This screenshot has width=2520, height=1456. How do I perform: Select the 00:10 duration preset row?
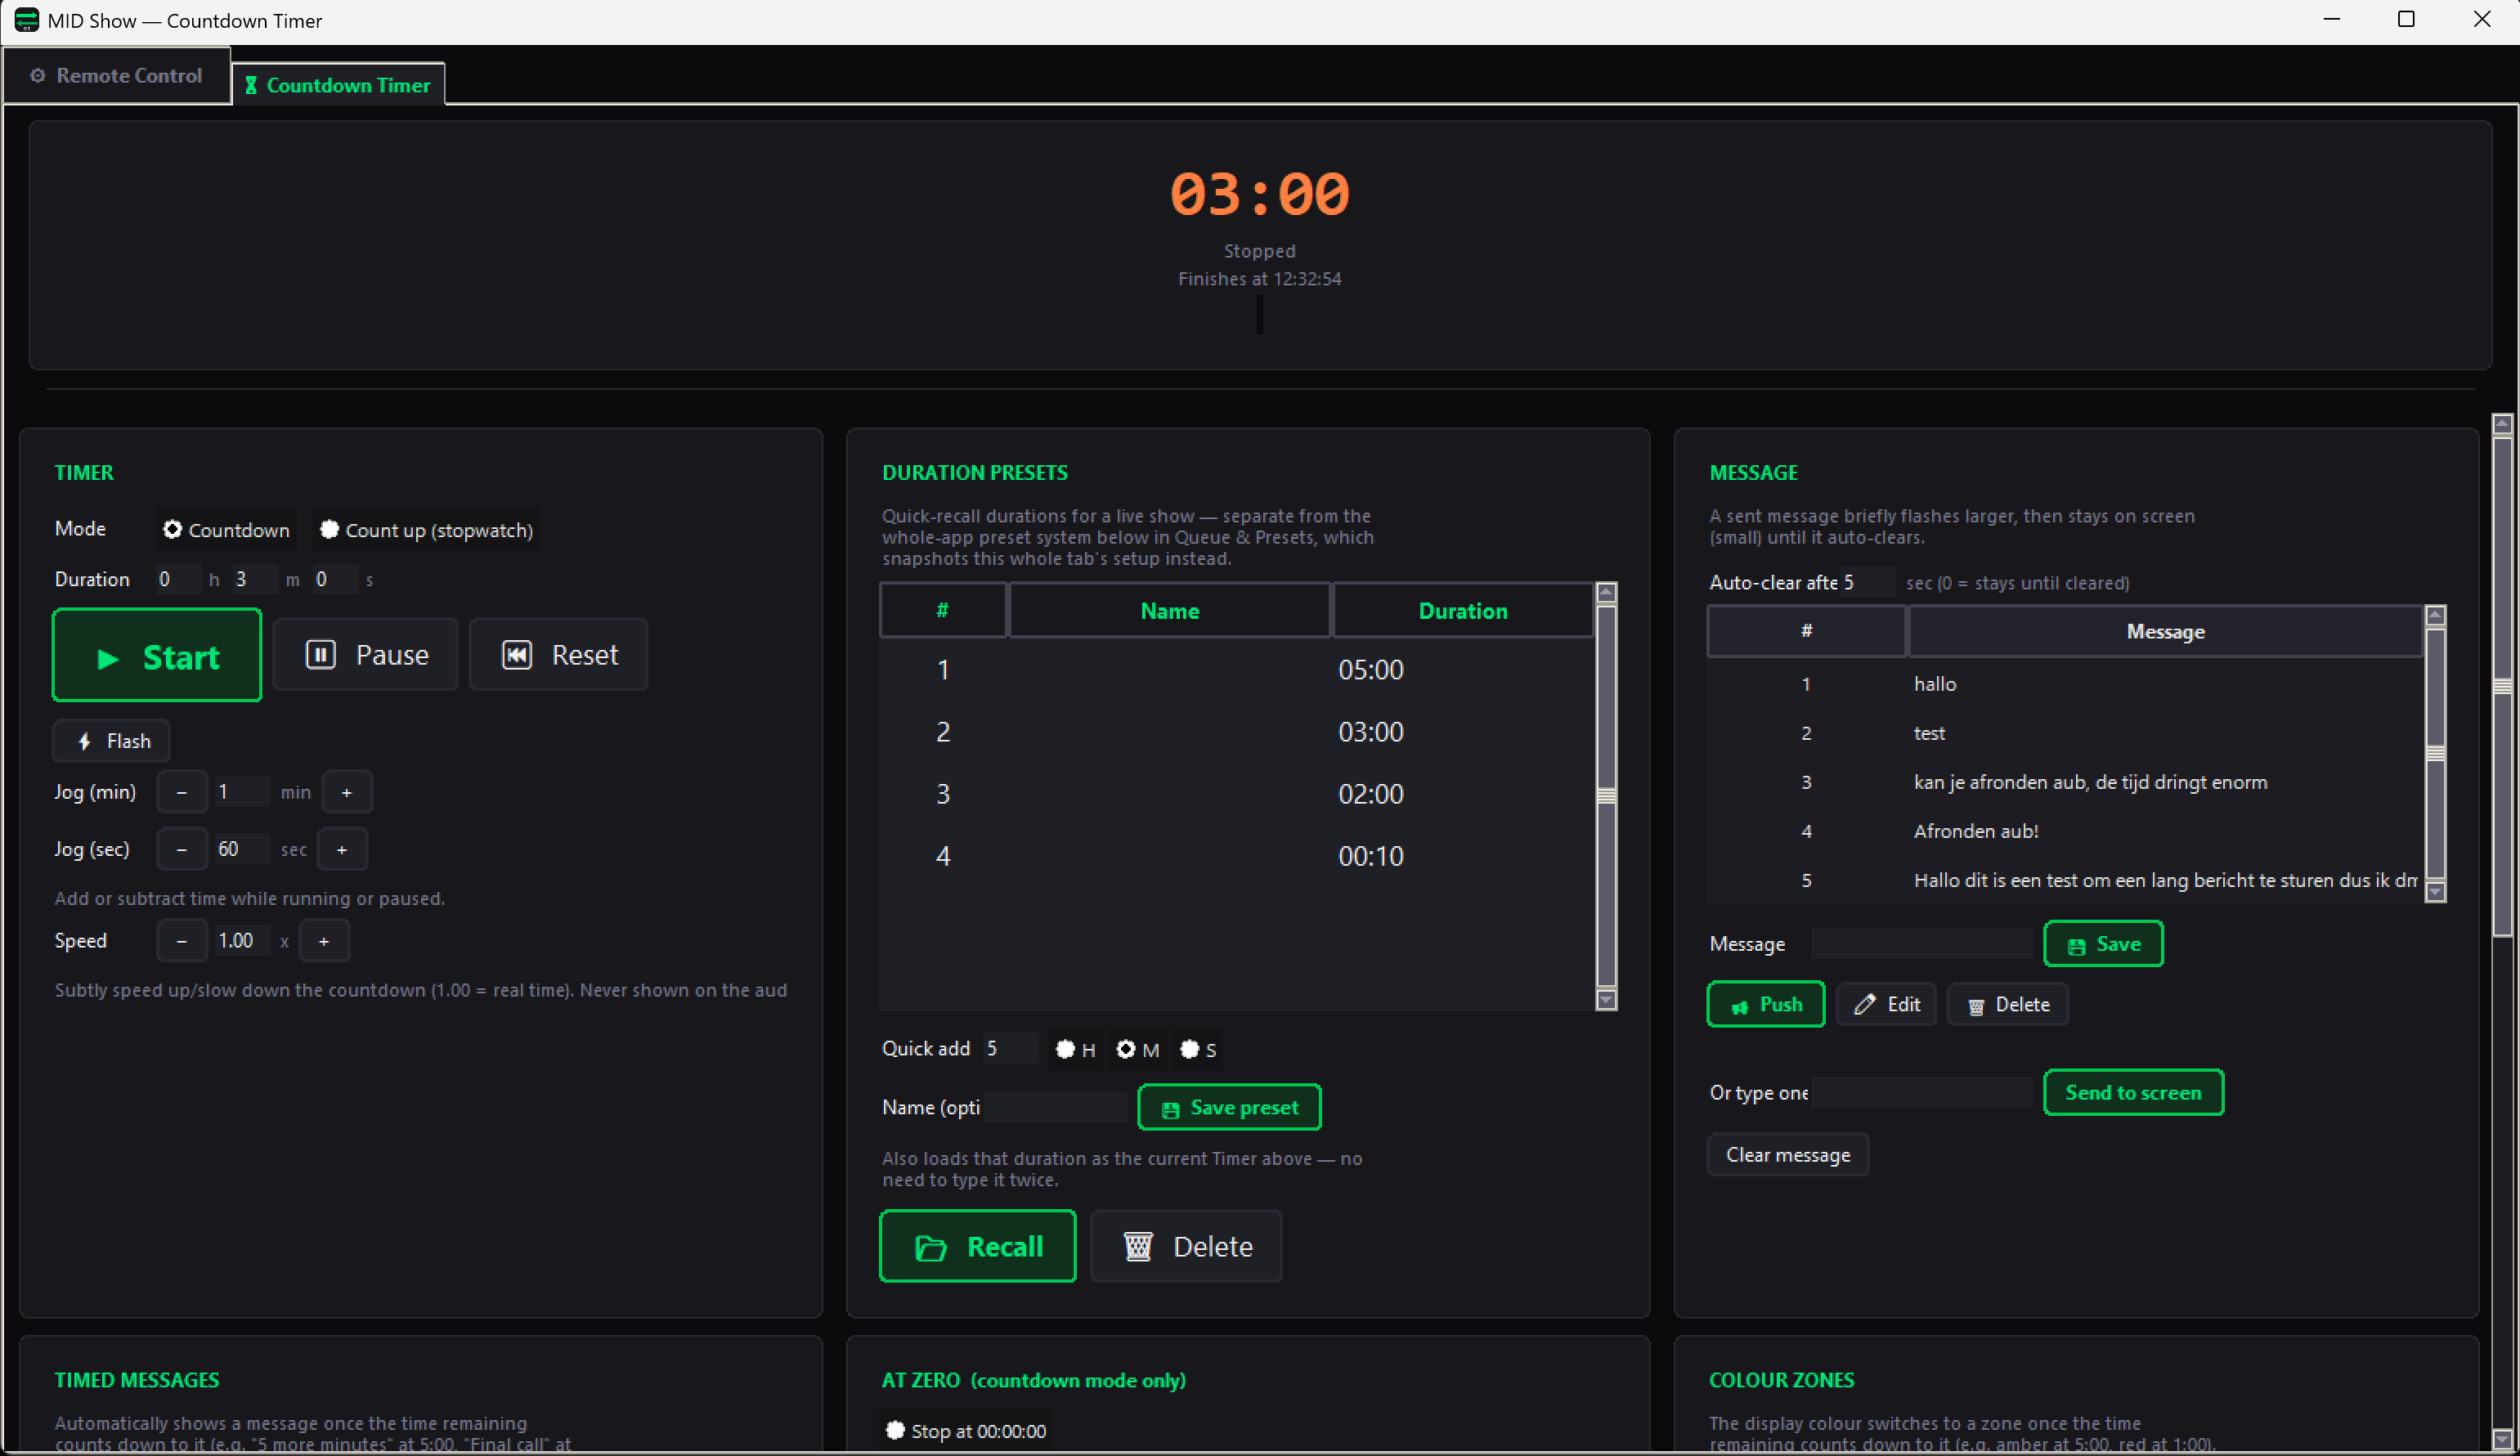click(1237, 856)
